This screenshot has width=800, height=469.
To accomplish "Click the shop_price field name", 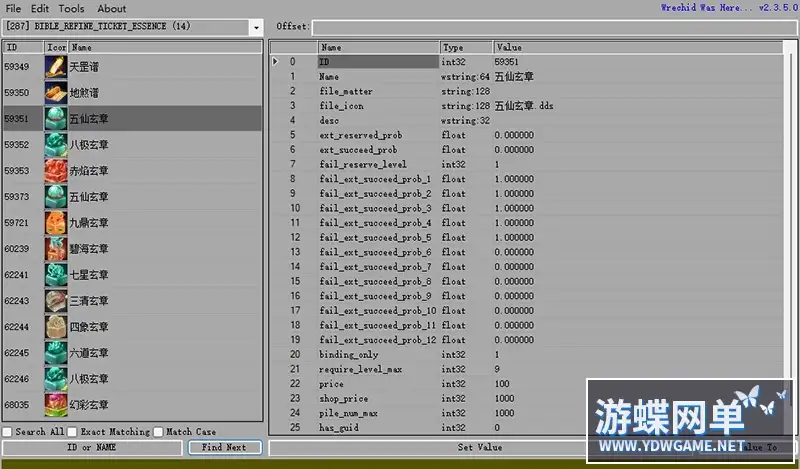I will 343,399.
